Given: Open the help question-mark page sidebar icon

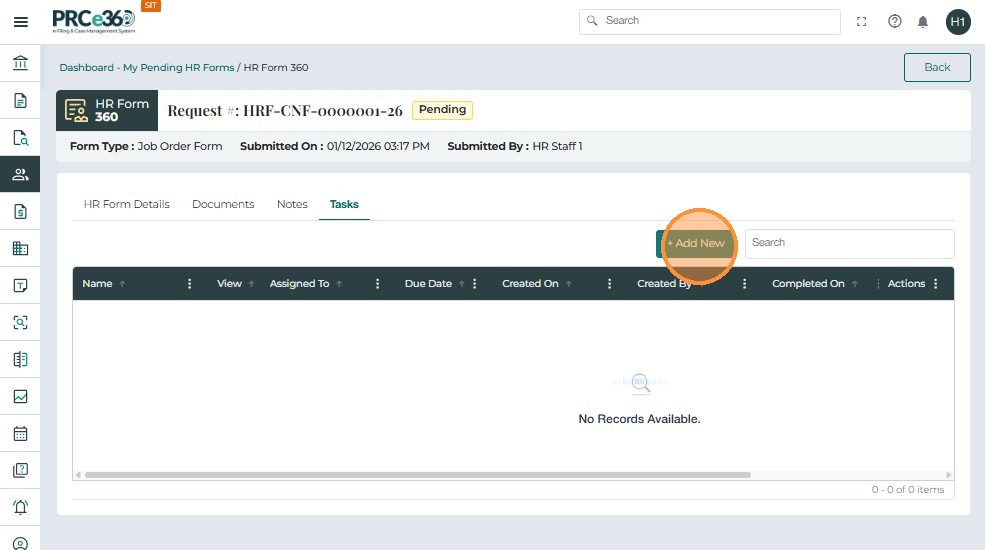Looking at the screenshot, I should pos(20,470).
